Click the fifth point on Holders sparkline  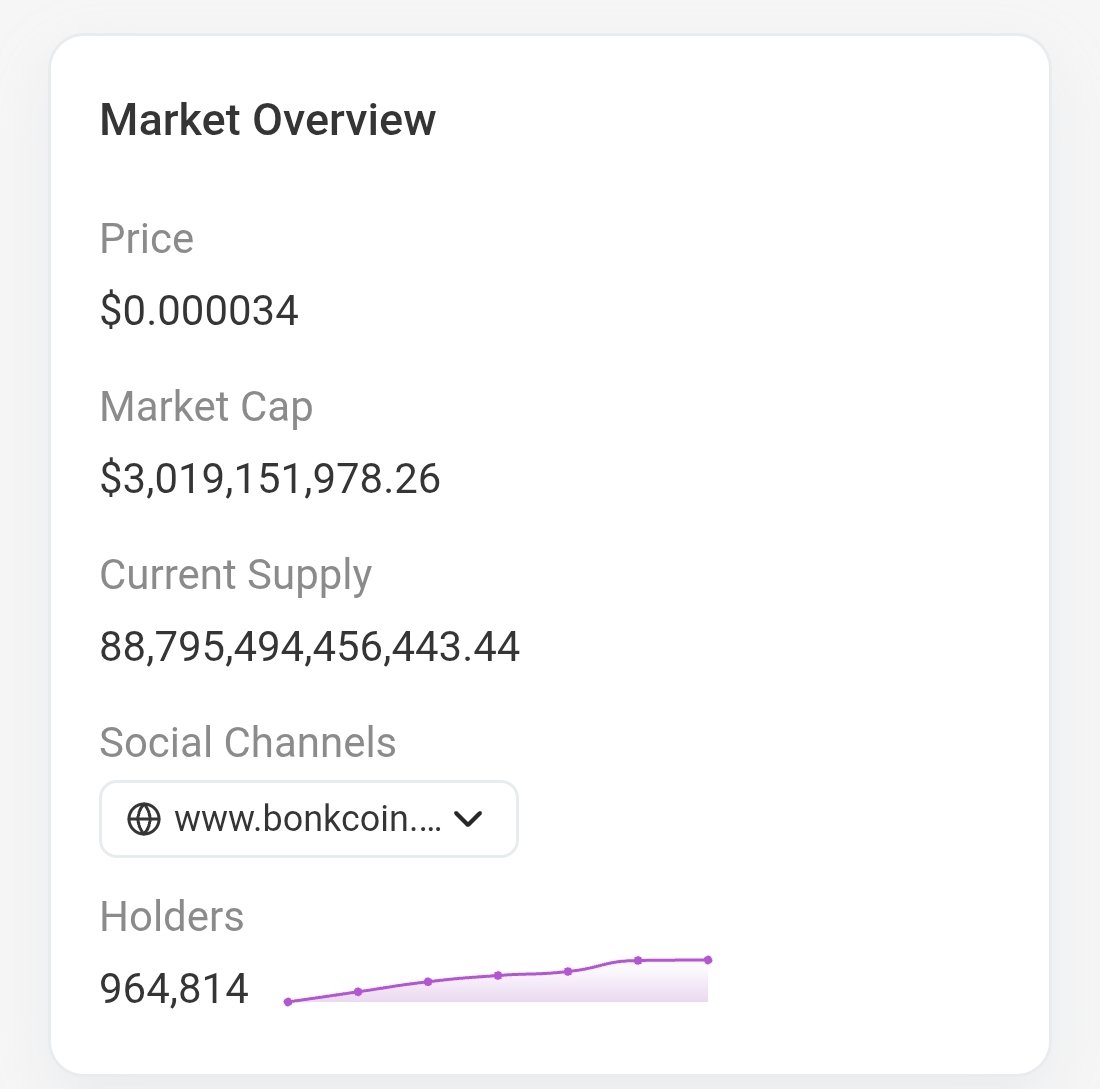pos(568,972)
